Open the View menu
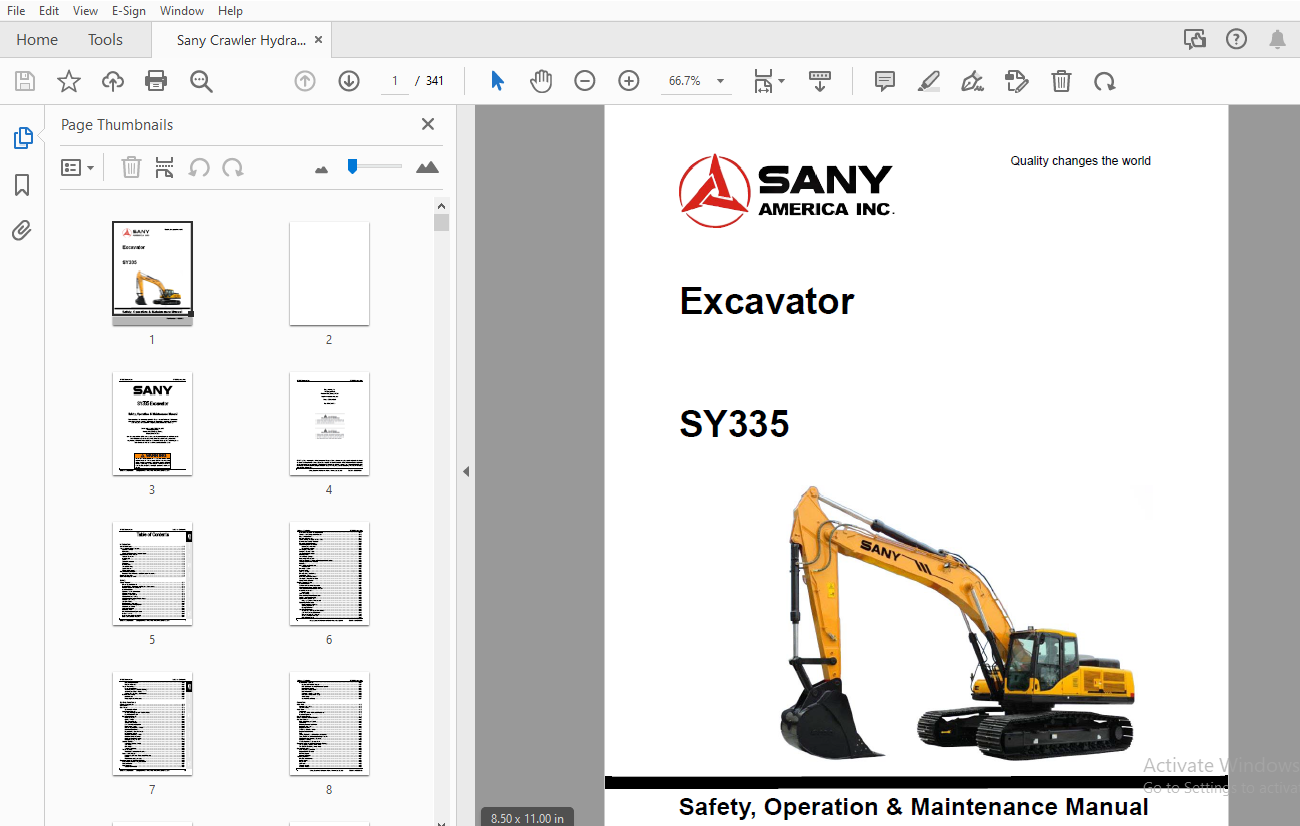 coord(86,10)
